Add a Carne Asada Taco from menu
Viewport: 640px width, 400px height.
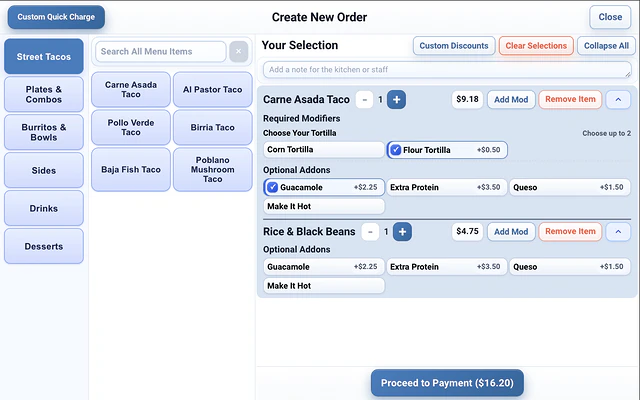coord(131,89)
